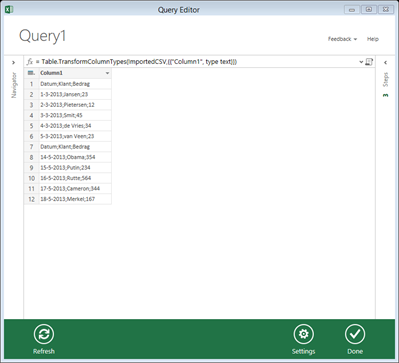Click the table icon beside the Column1 header
Image resolution: width=399 pixels, height=363 pixels.
pyautogui.click(x=31, y=73)
